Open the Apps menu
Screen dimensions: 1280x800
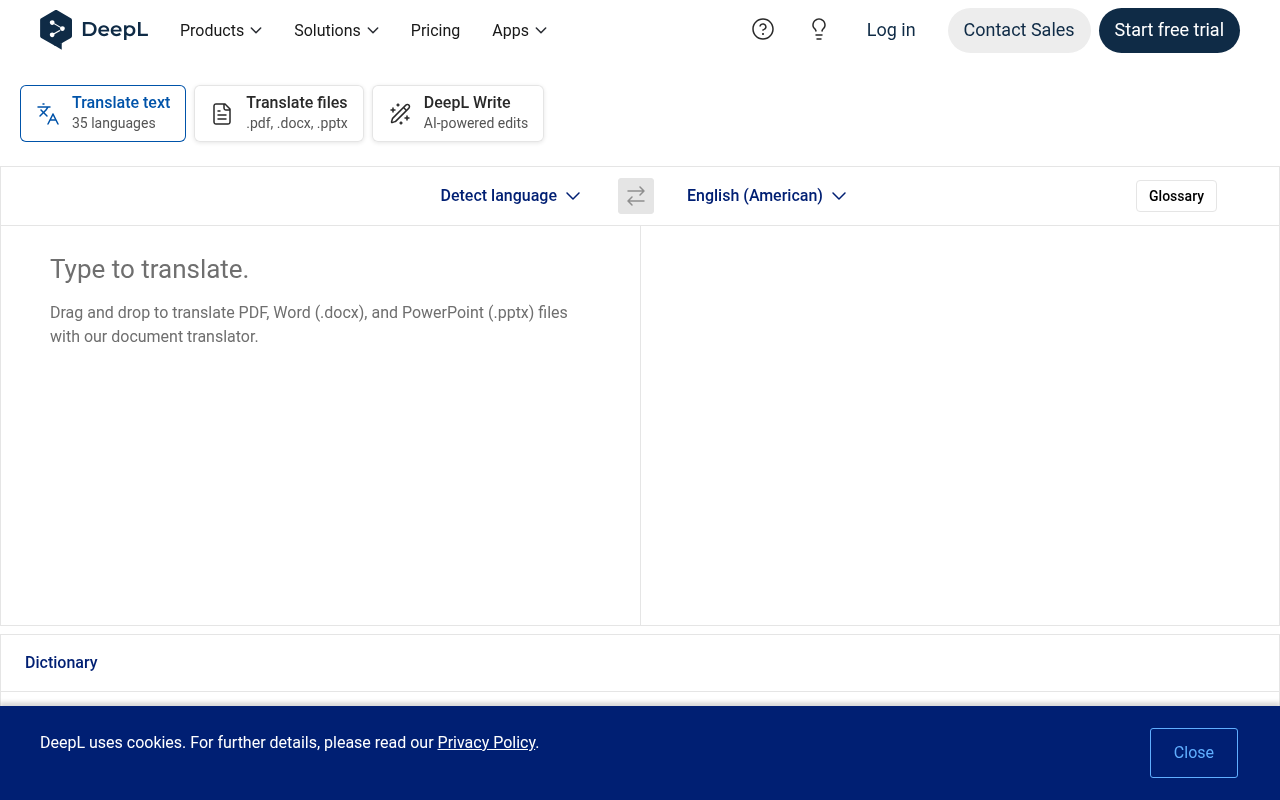tap(518, 30)
